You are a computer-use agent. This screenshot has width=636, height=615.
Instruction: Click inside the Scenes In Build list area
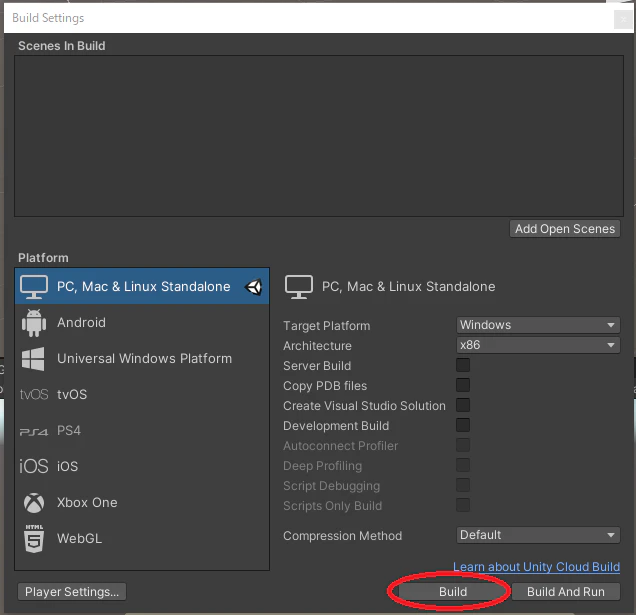[x=319, y=136]
